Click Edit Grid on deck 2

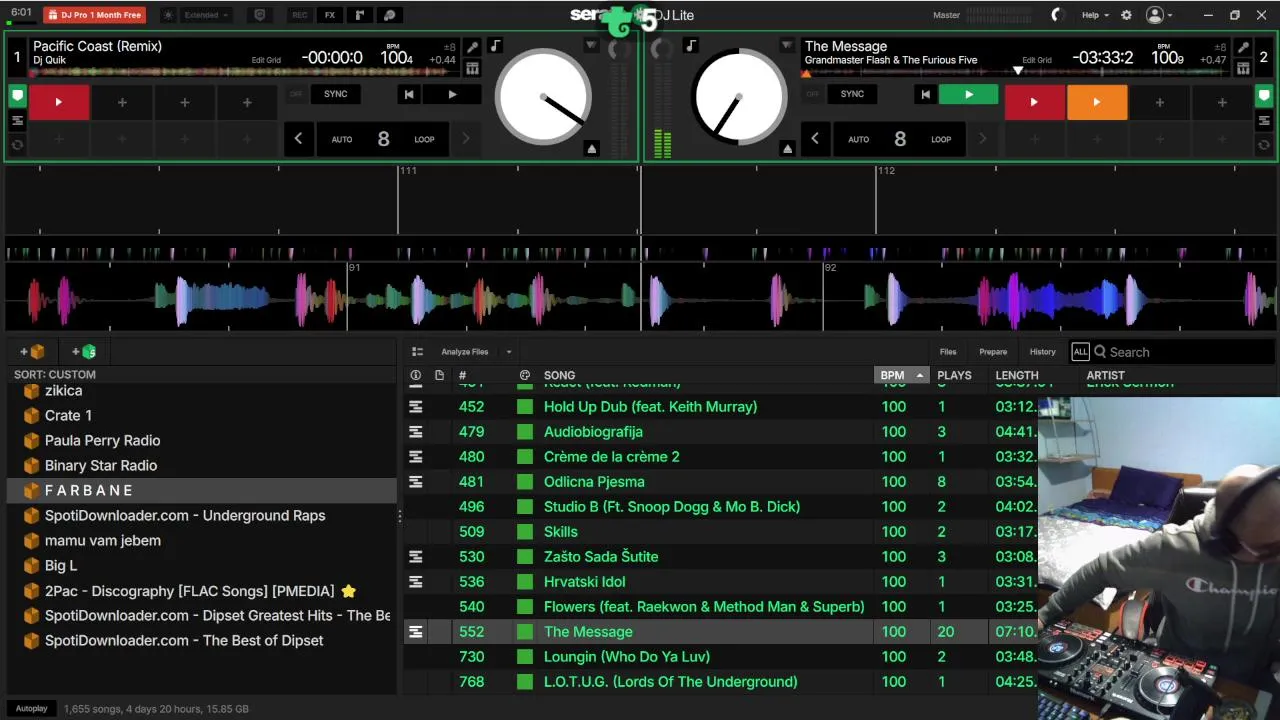1036,60
